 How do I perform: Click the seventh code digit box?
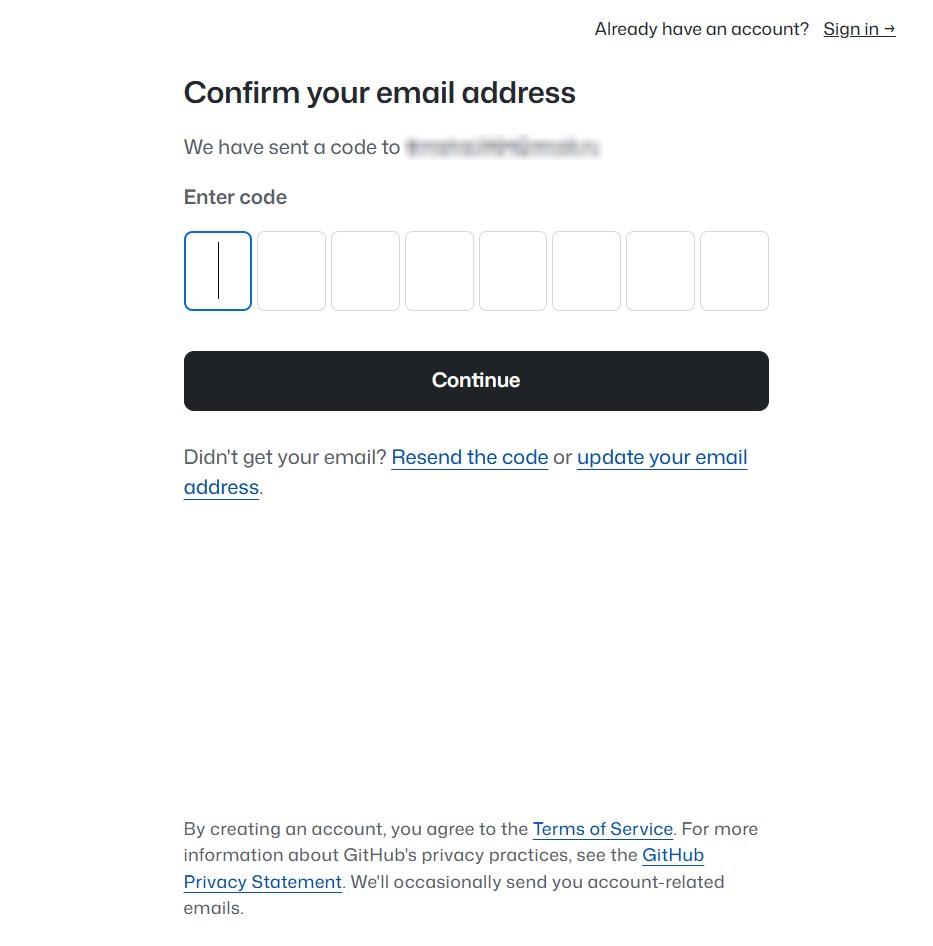660,271
